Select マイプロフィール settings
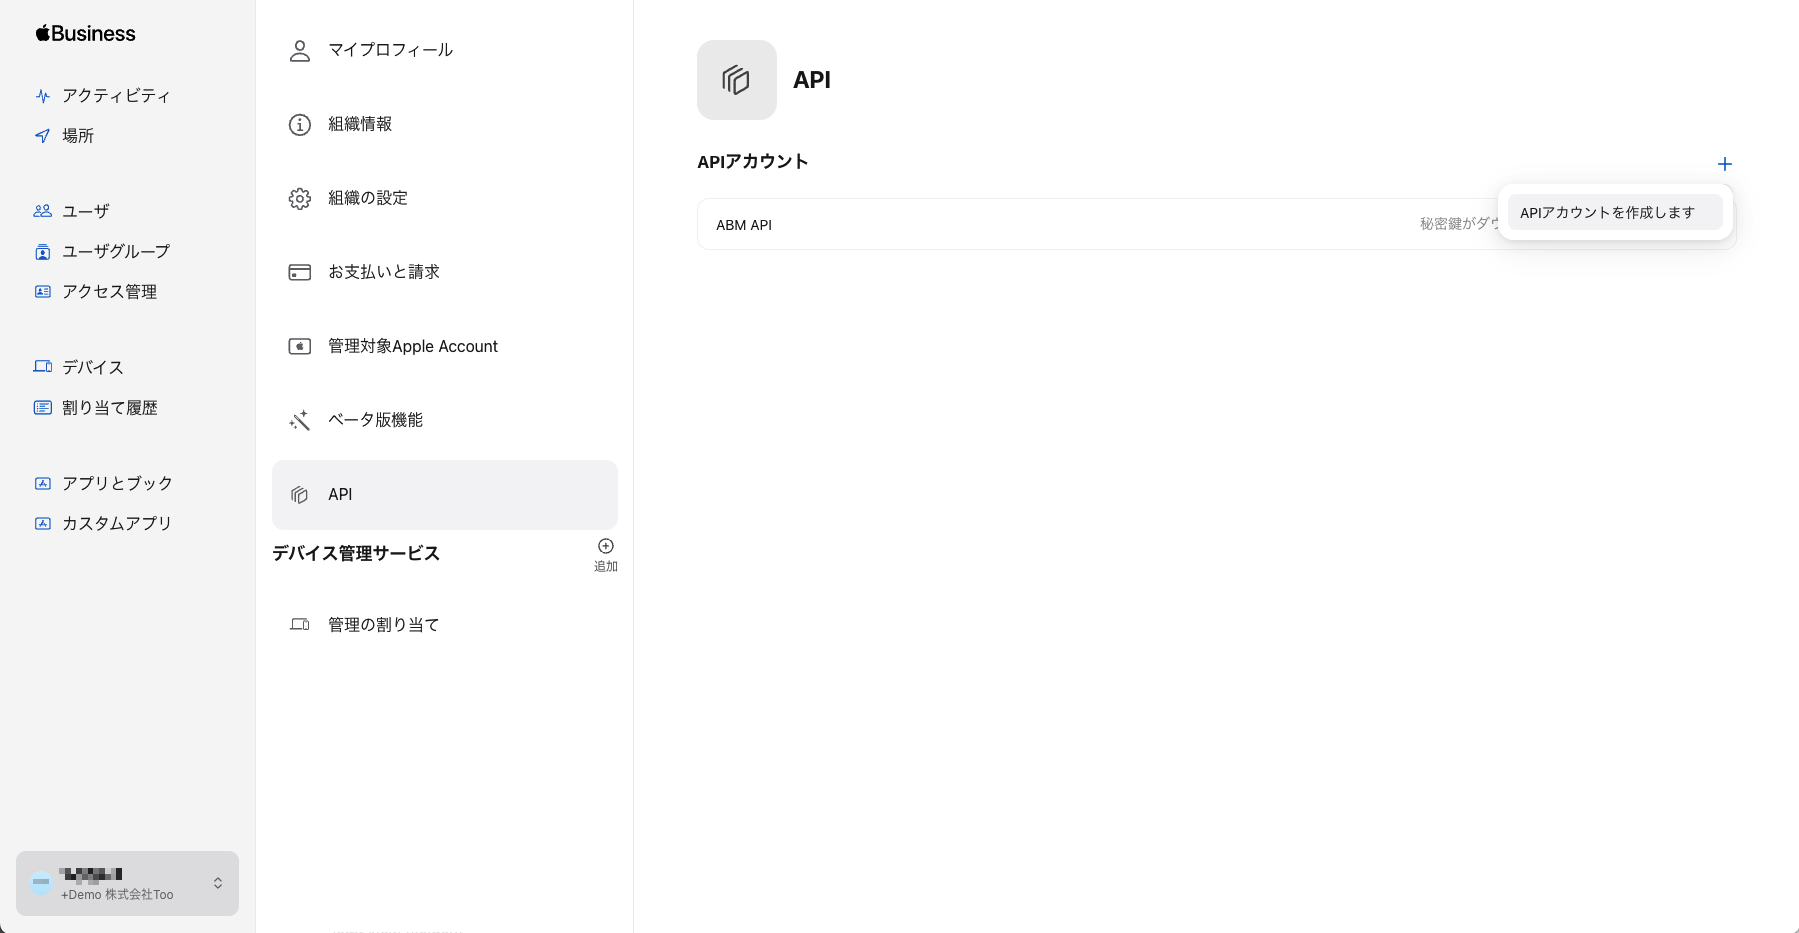 (445, 50)
